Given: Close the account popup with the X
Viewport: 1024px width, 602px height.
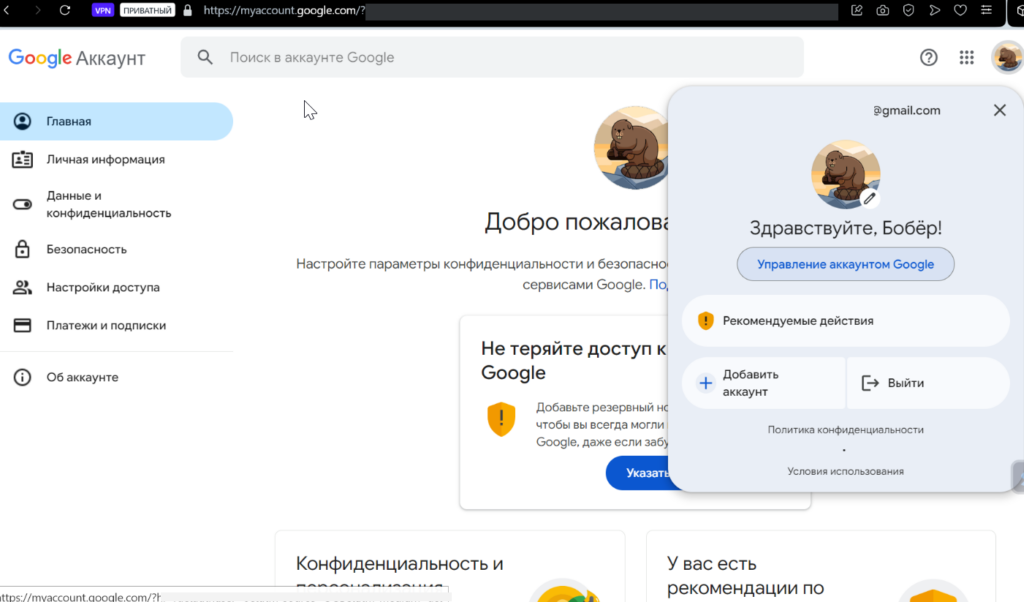Looking at the screenshot, I should [1000, 110].
